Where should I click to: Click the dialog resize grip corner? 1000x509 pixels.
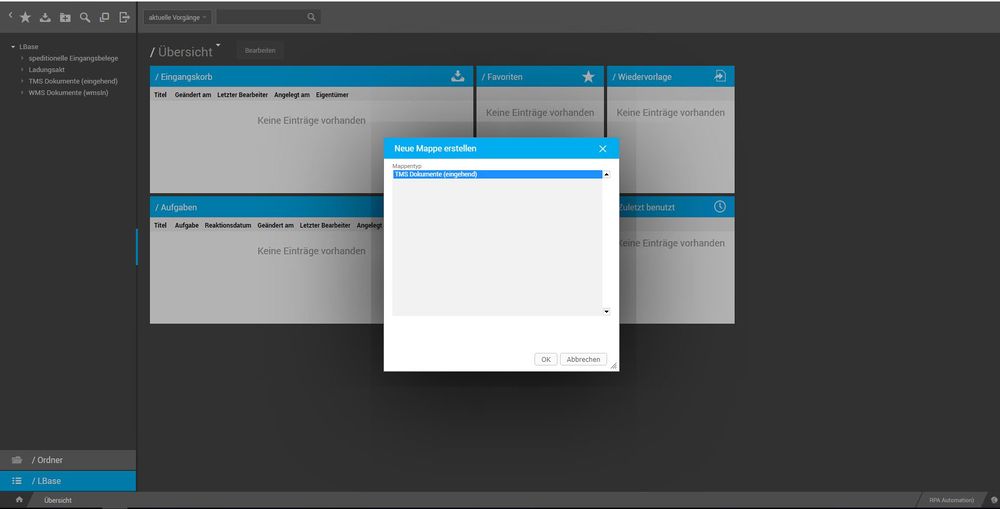click(x=614, y=366)
